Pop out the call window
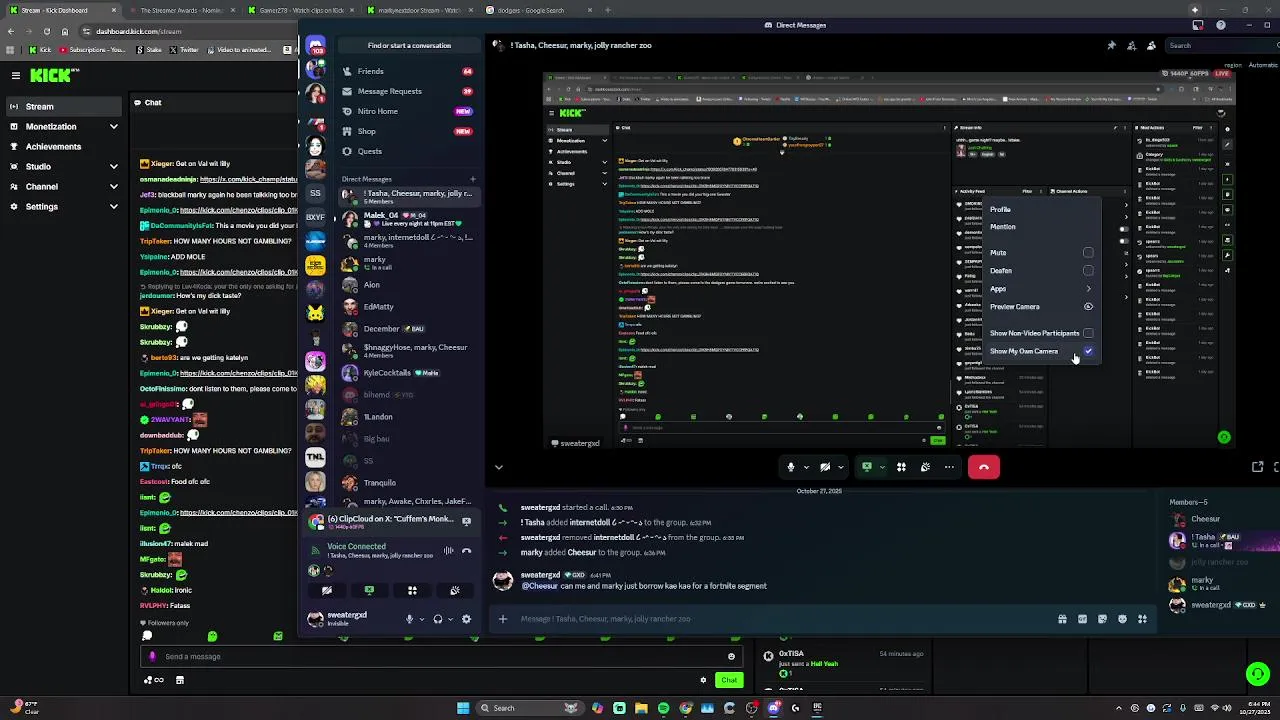 pyautogui.click(x=1258, y=467)
